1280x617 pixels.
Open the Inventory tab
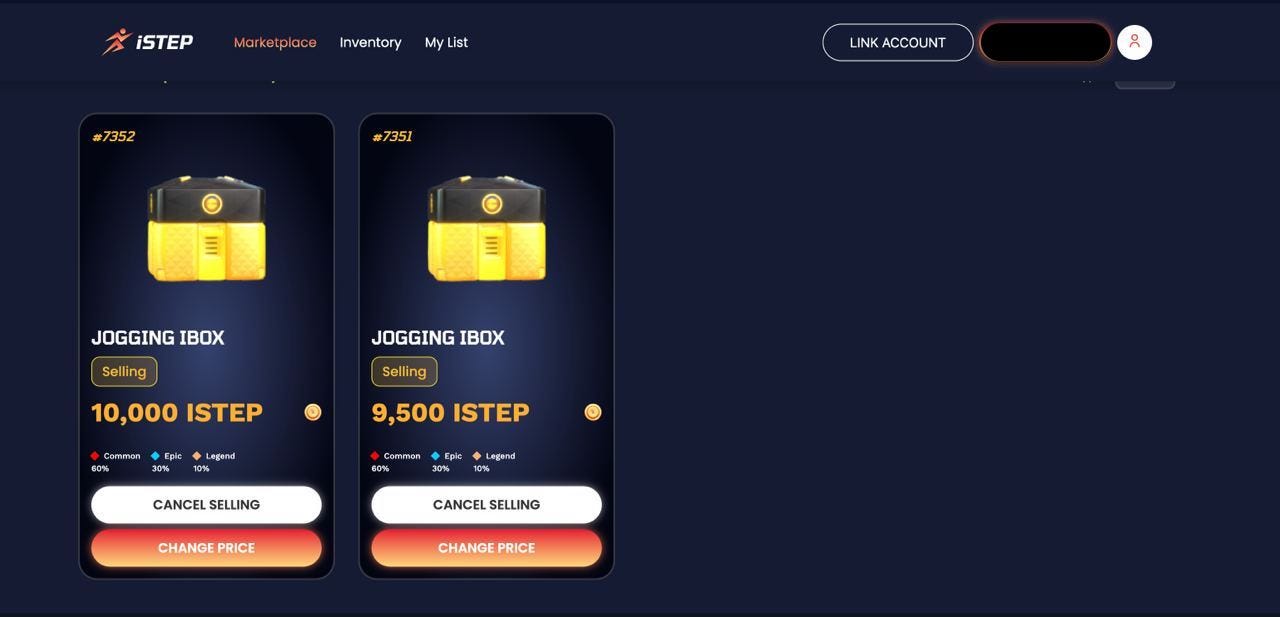(370, 42)
